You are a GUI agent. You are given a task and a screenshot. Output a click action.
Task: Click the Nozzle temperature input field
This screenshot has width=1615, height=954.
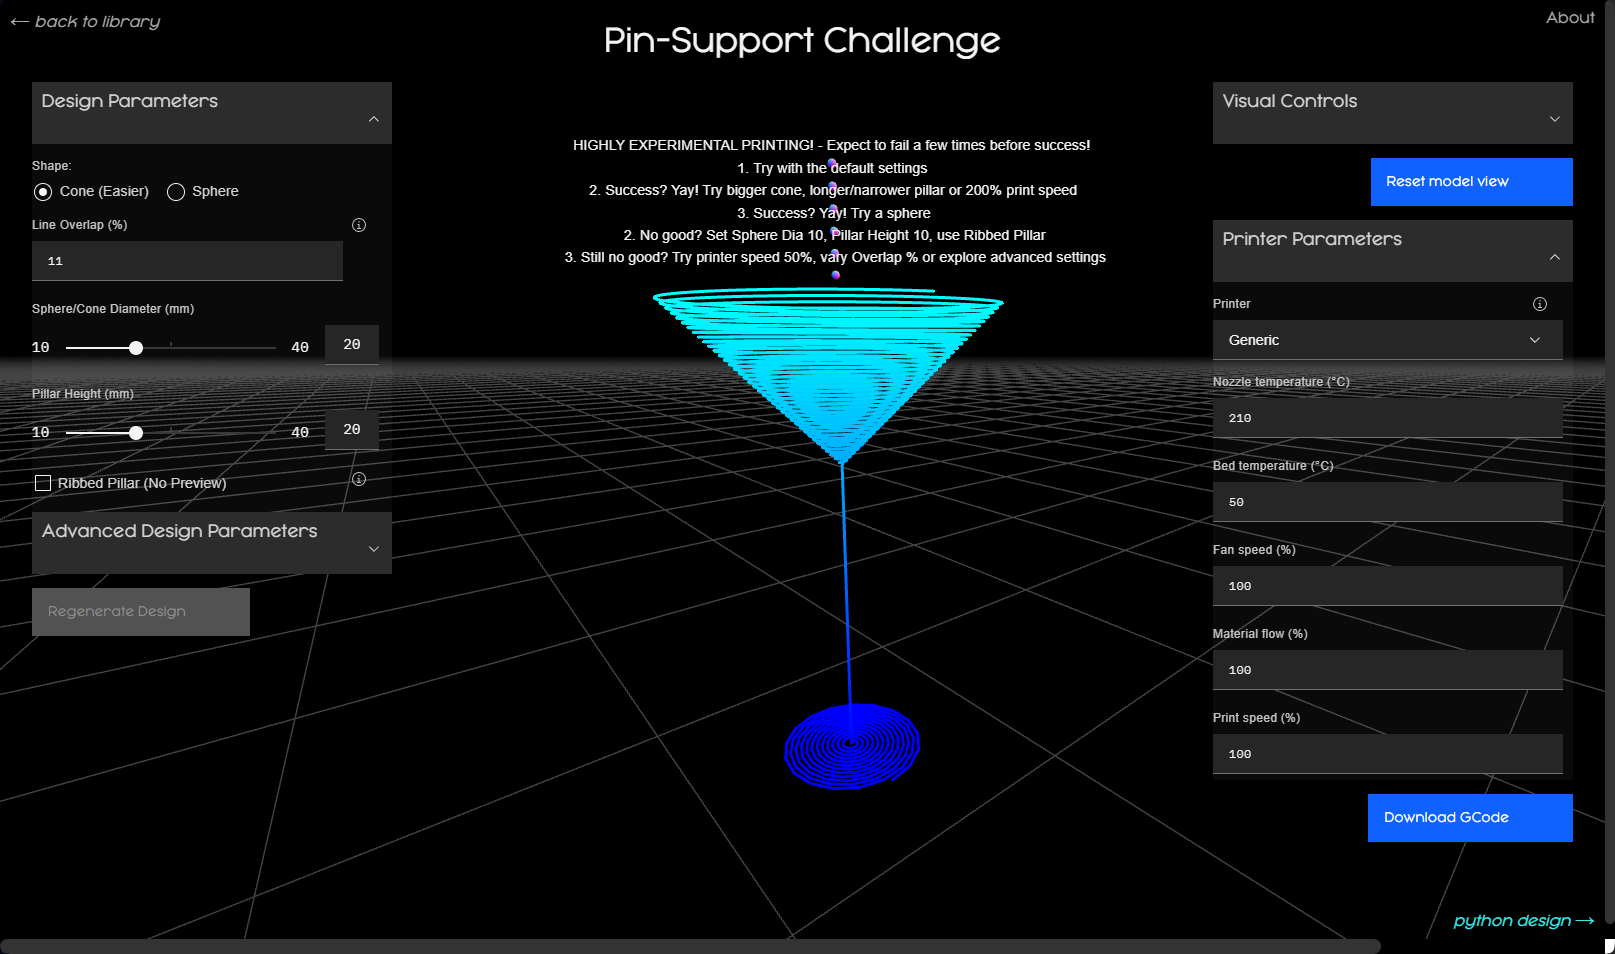click(x=1387, y=418)
